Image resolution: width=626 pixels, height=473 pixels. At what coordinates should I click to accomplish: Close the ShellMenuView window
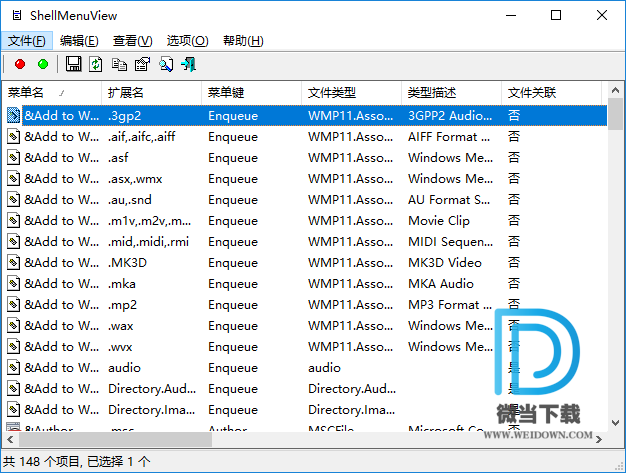pos(602,16)
